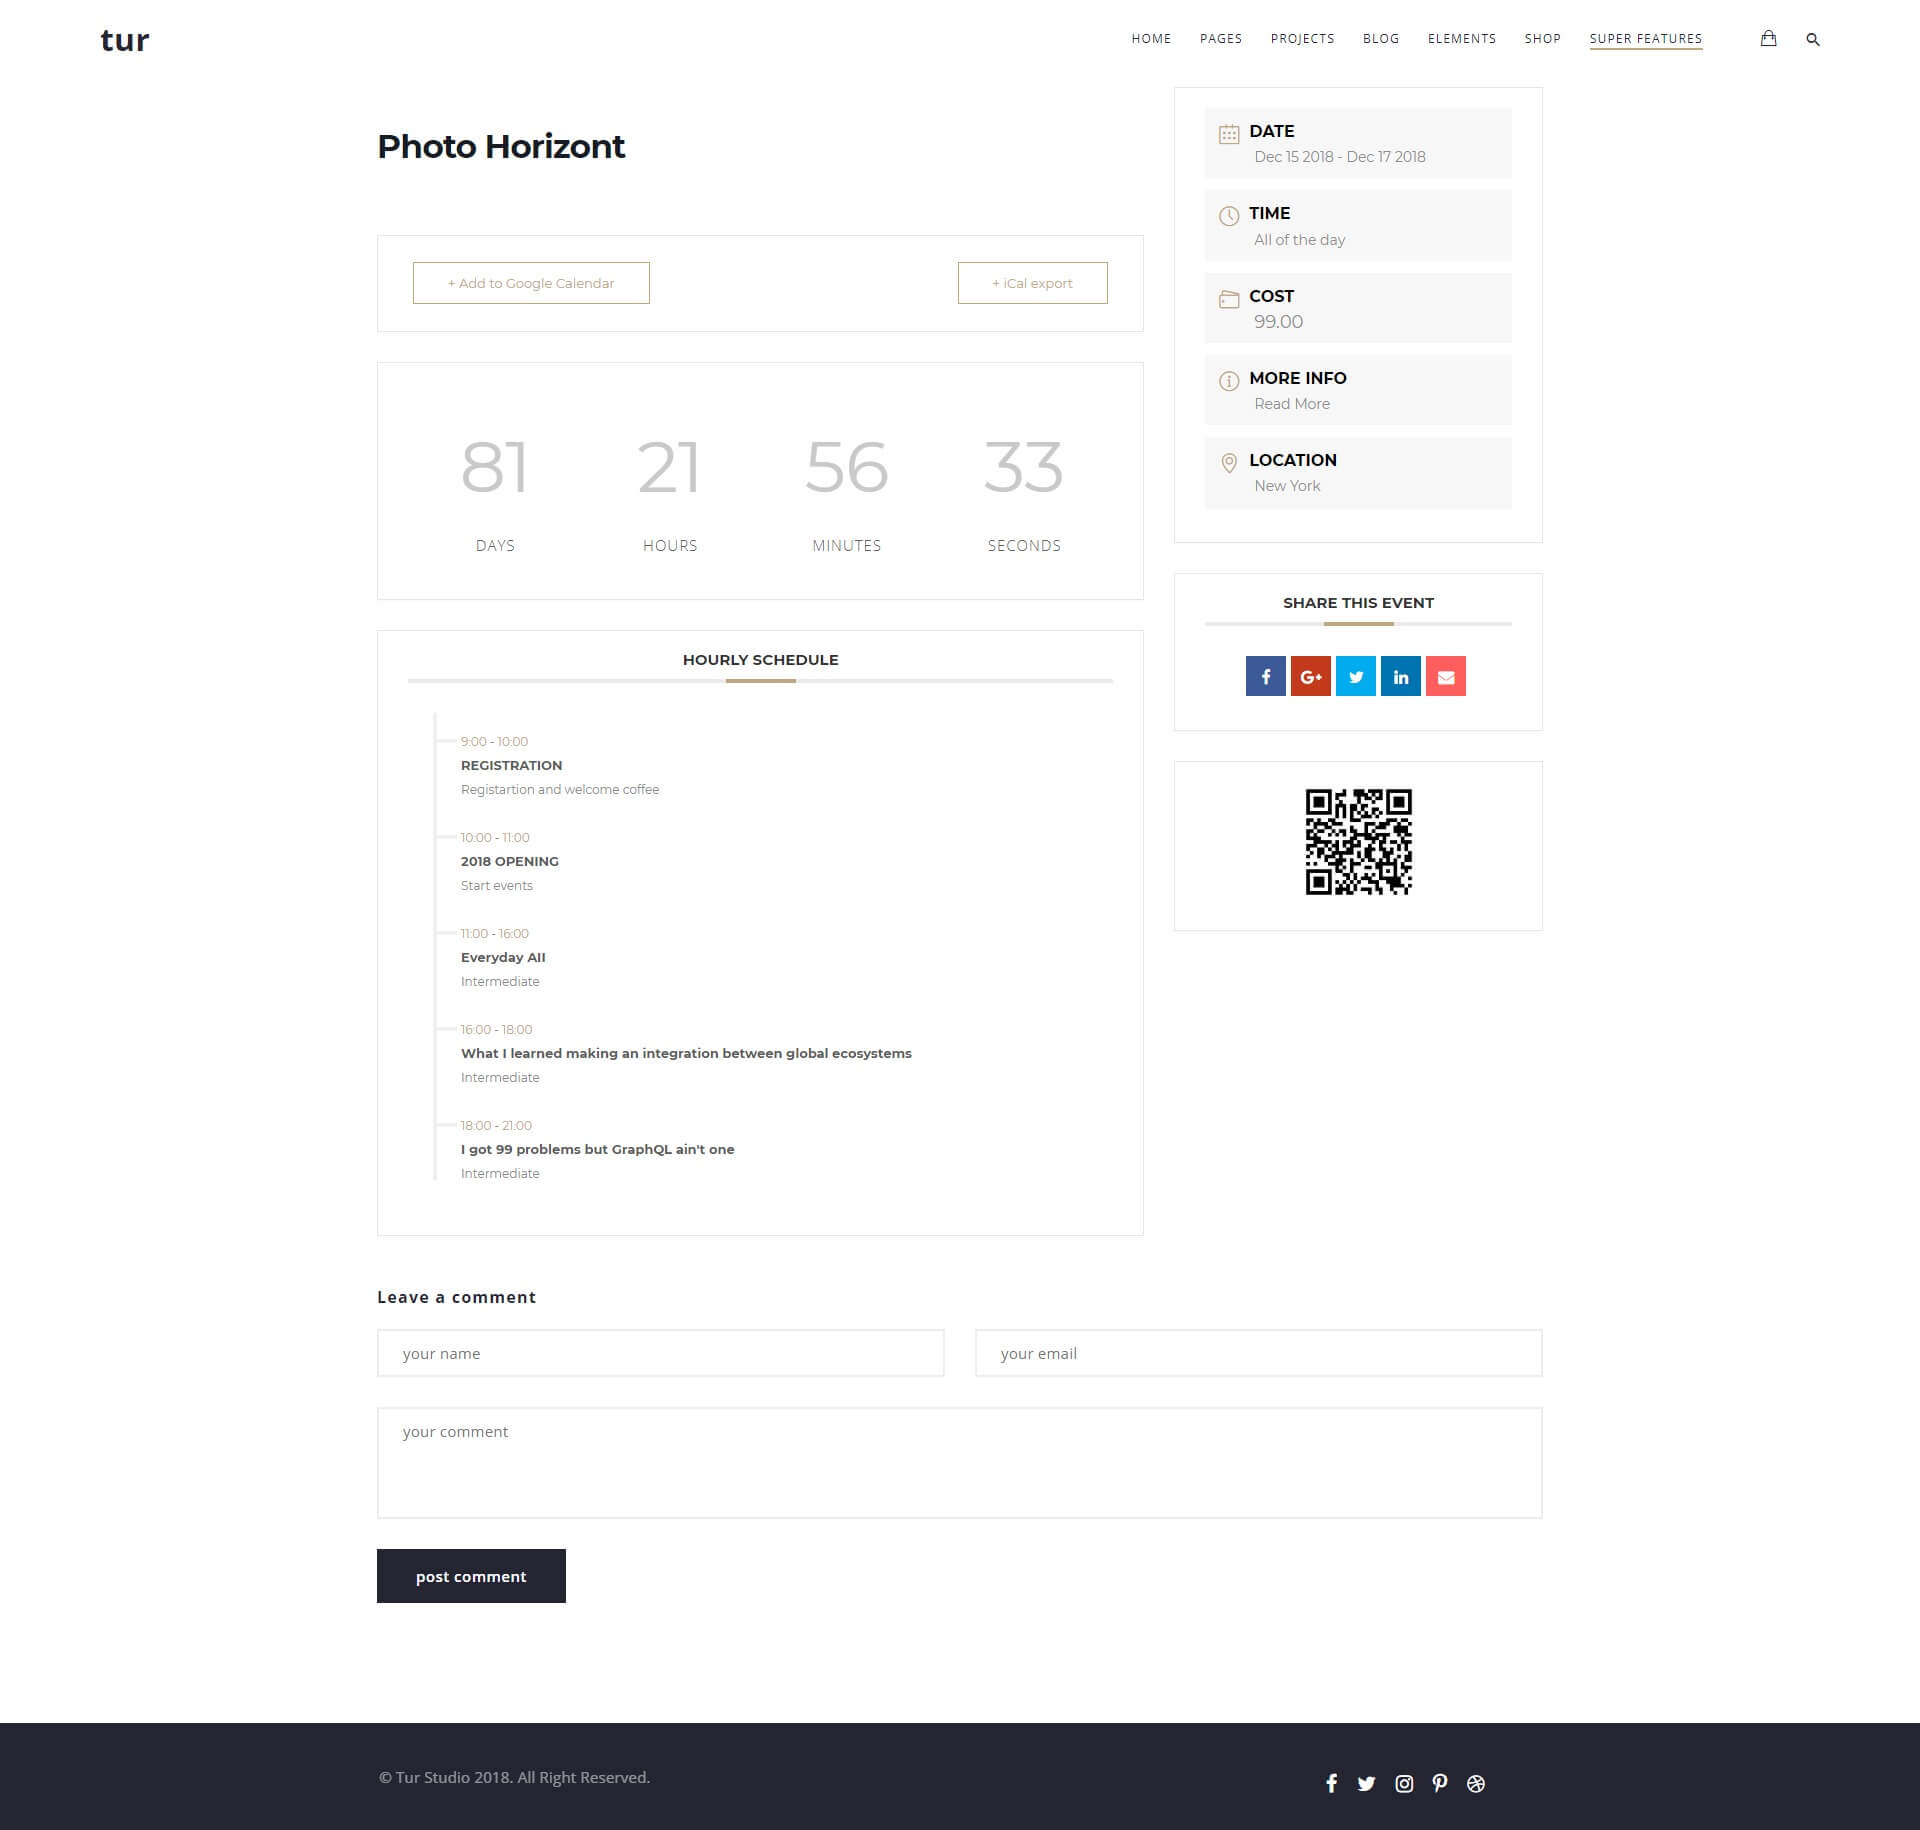Open the Pages menu
Image resolution: width=1920 pixels, height=1830 pixels.
tap(1220, 39)
